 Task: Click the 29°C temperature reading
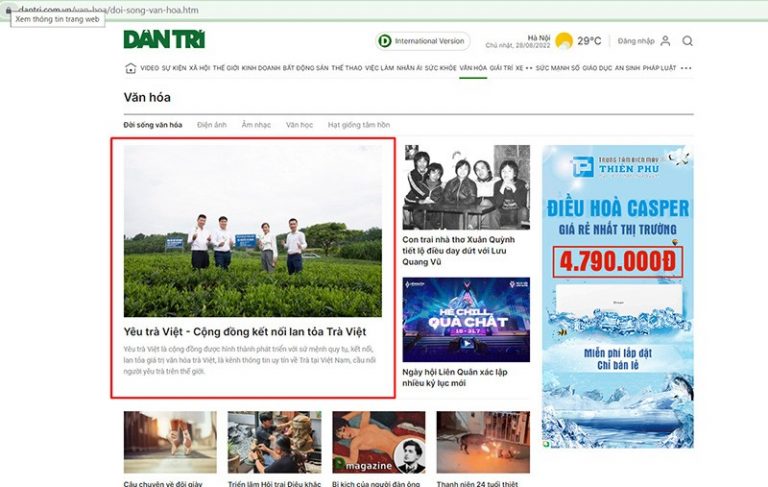[589, 41]
